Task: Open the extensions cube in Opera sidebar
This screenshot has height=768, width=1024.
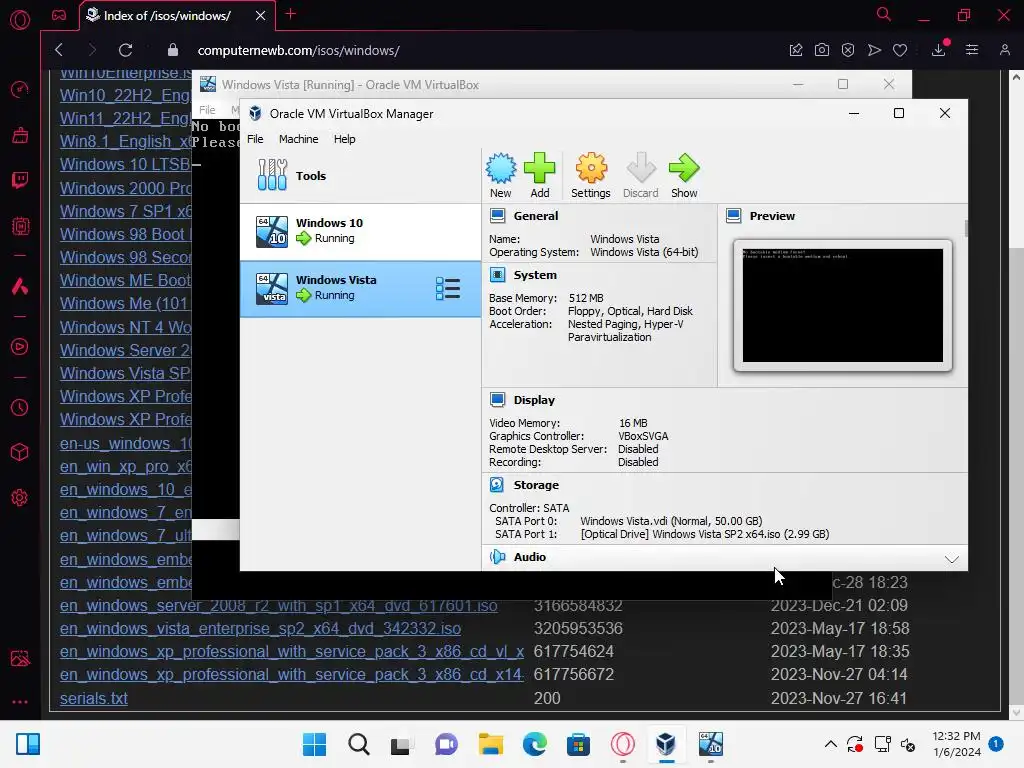Action: (20, 453)
